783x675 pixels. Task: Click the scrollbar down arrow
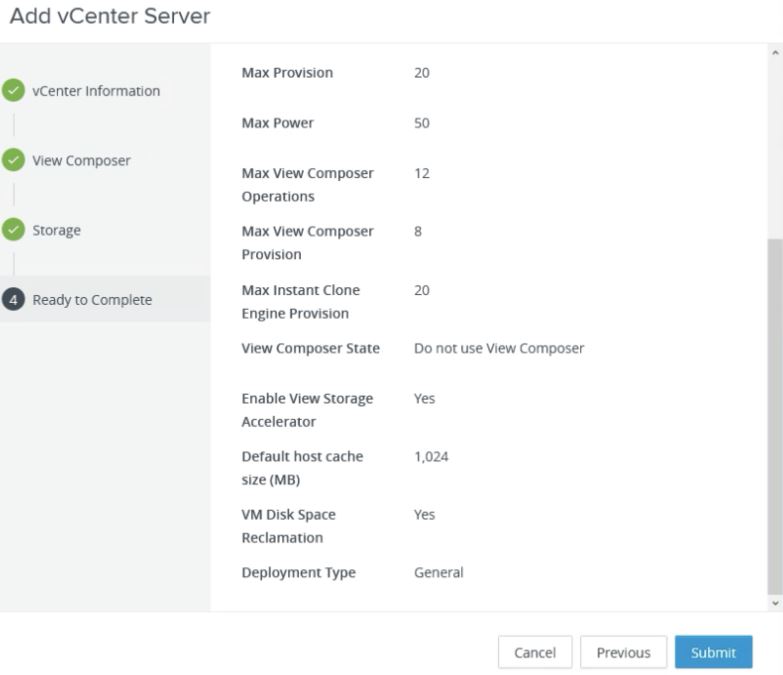[776, 603]
